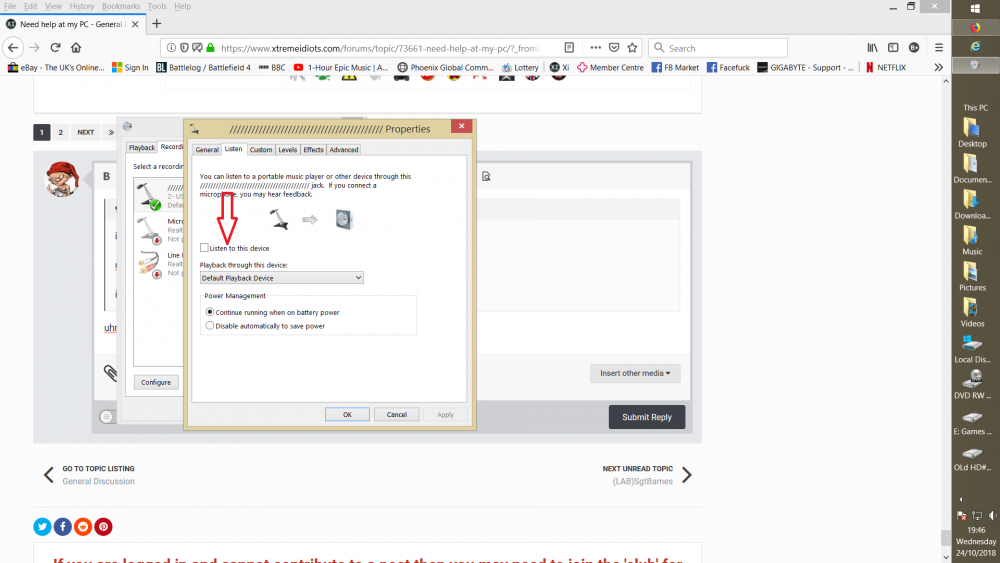
Task: Submit the forum reply
Action: pos(647,417)
